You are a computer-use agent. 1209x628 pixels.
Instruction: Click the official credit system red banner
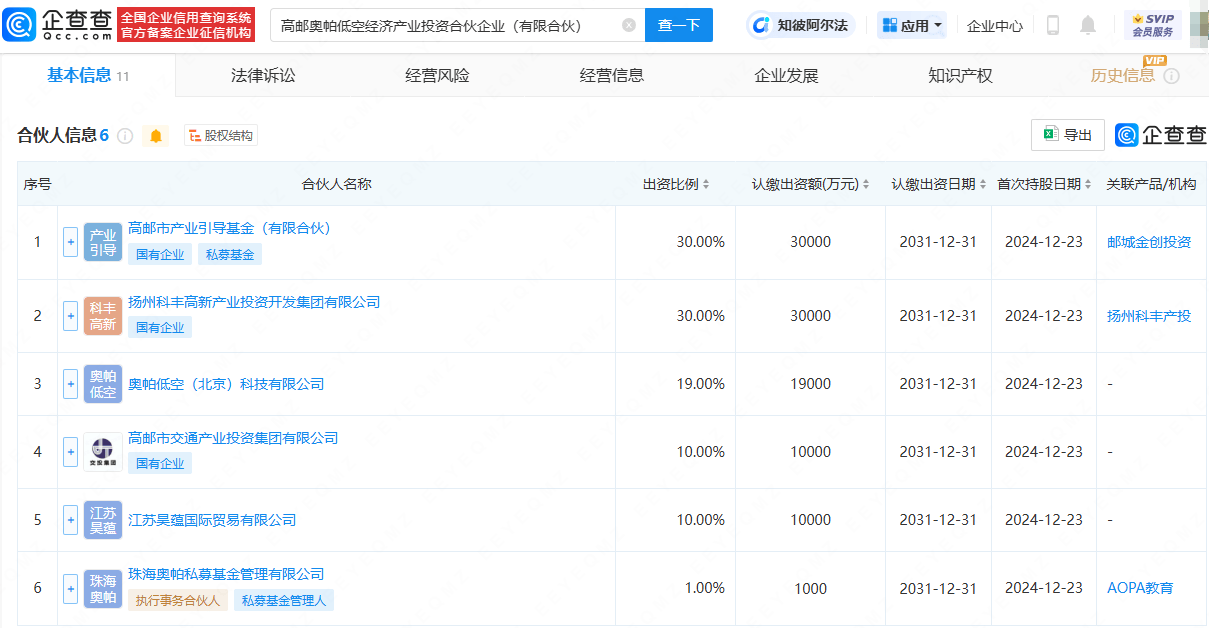pos(186,25)
